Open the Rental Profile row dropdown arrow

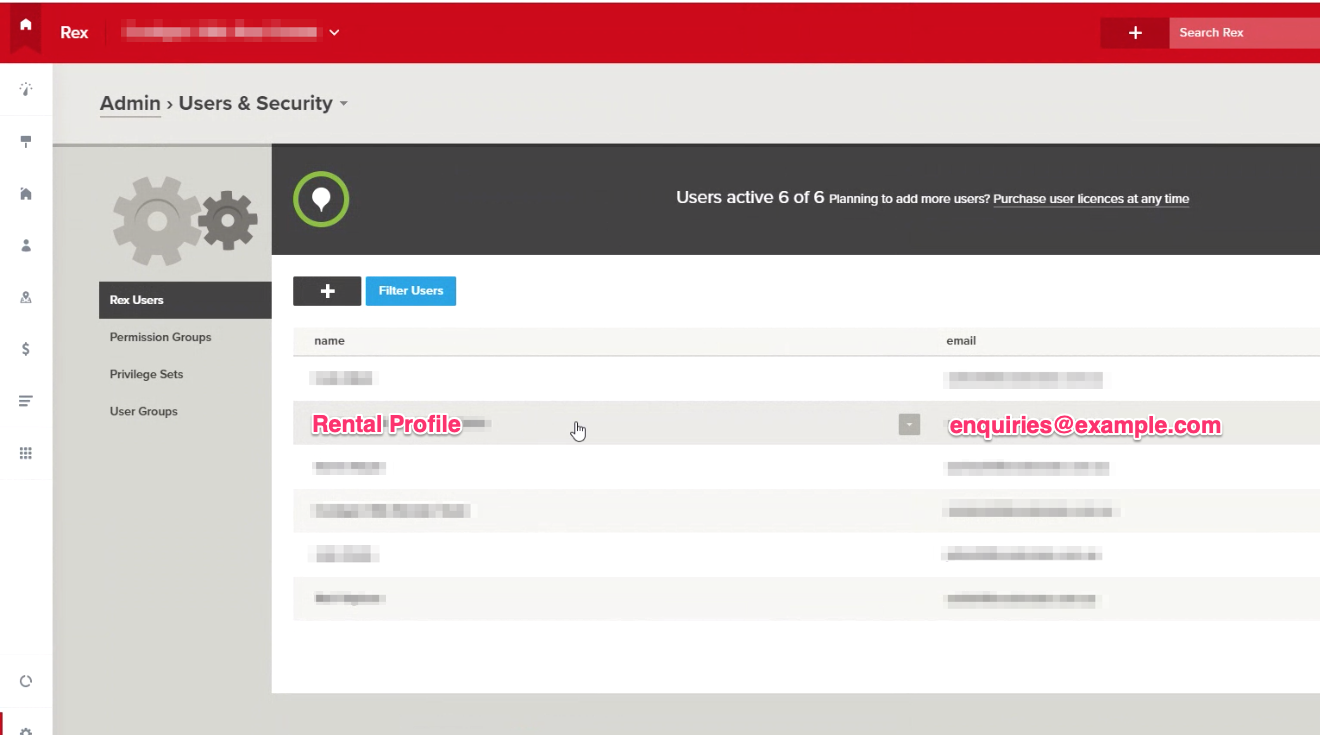pos(909,424)
